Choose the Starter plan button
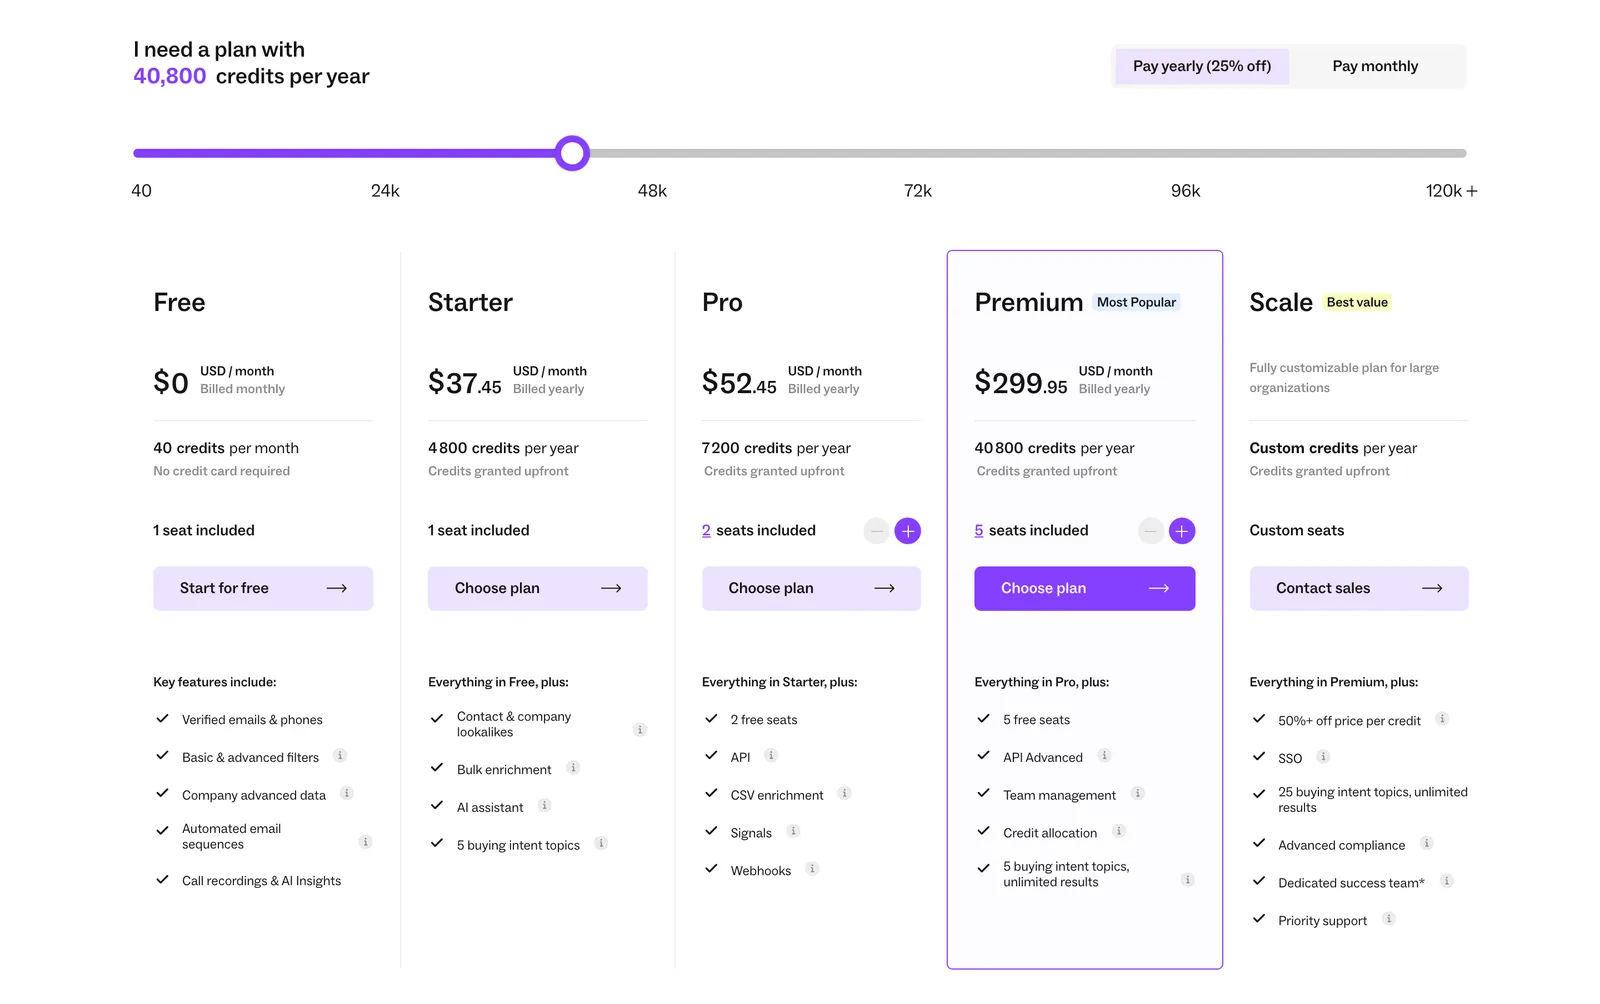 [x=537, y=588]
